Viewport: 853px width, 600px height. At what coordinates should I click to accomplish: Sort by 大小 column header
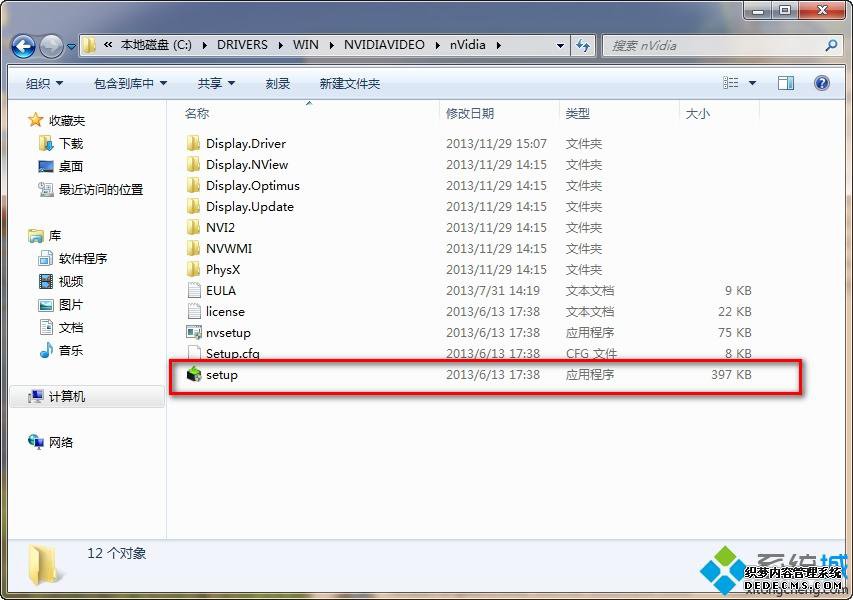pos(697,113)
